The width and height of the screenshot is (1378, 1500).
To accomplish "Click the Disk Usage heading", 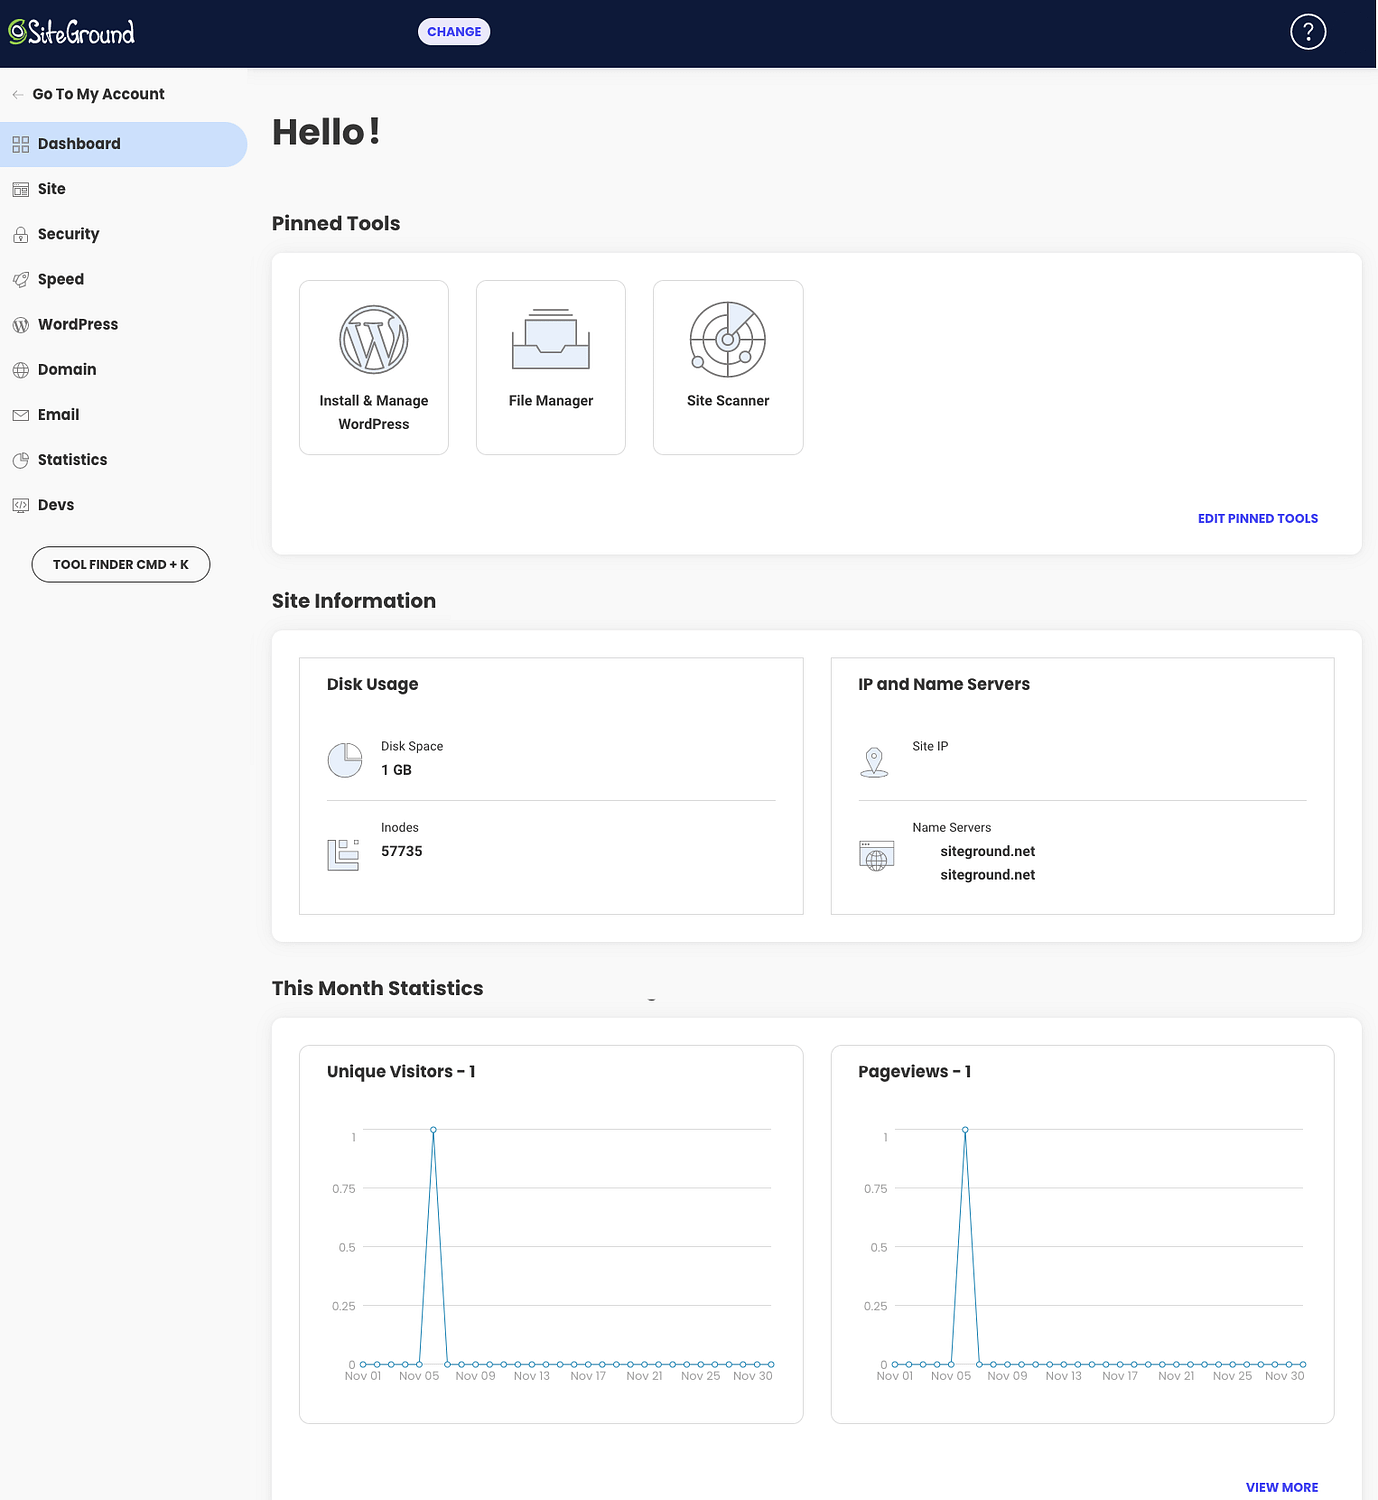I will [x=373, y=684].
